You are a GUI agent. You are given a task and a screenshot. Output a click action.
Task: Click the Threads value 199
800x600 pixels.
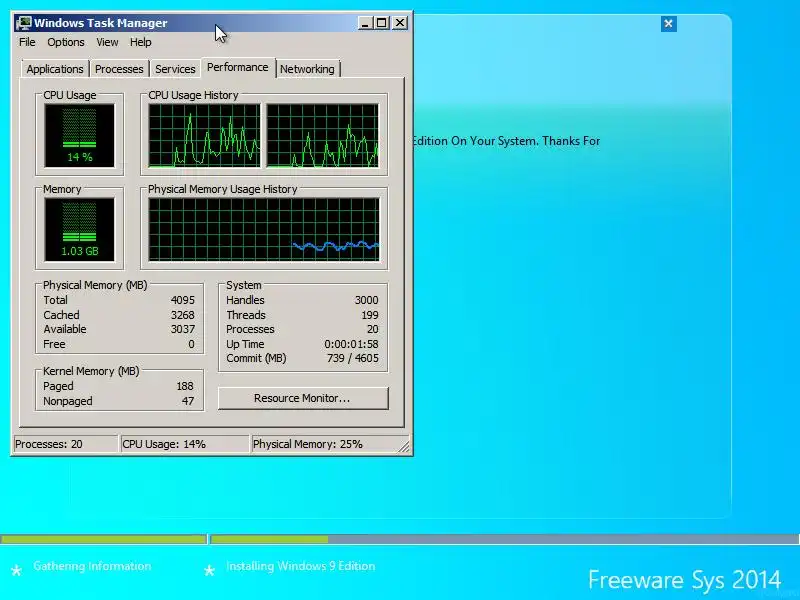370,315
